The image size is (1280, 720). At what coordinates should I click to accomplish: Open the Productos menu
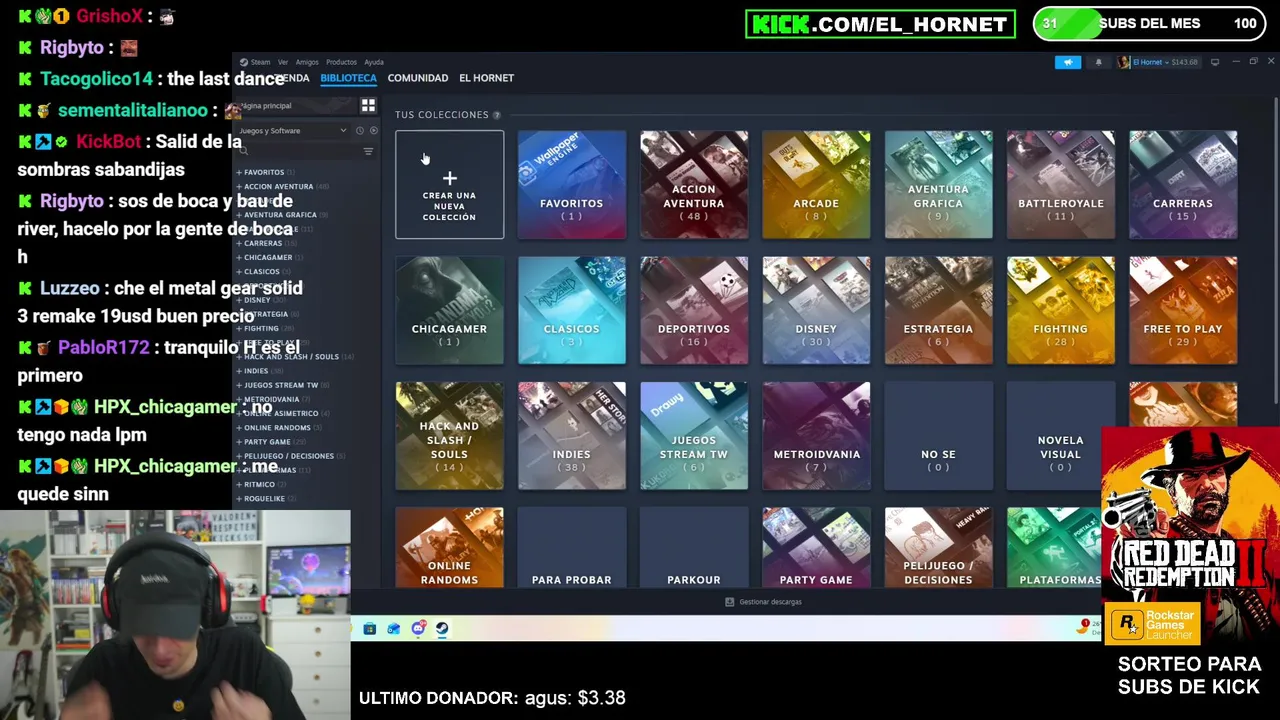(341, 62)
